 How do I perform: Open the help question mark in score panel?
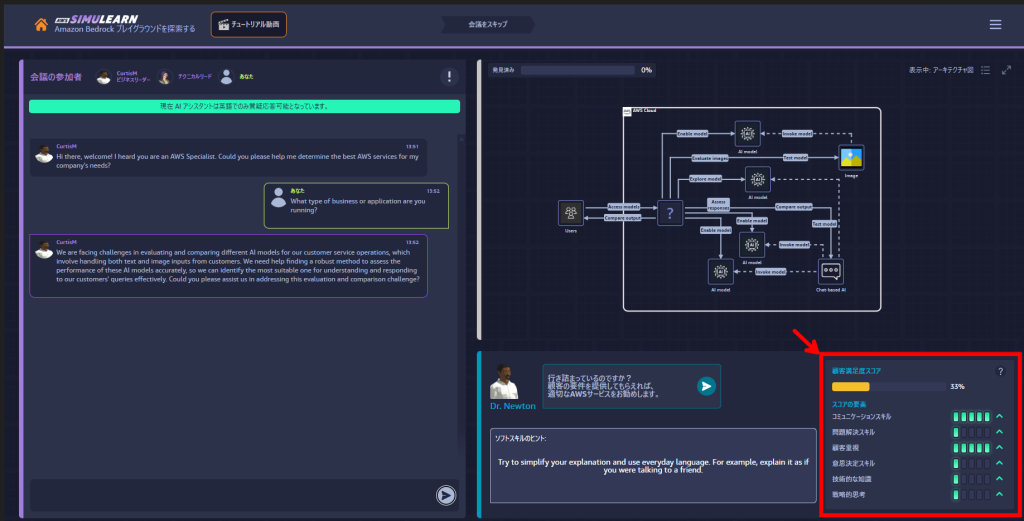pos(1000,371)
